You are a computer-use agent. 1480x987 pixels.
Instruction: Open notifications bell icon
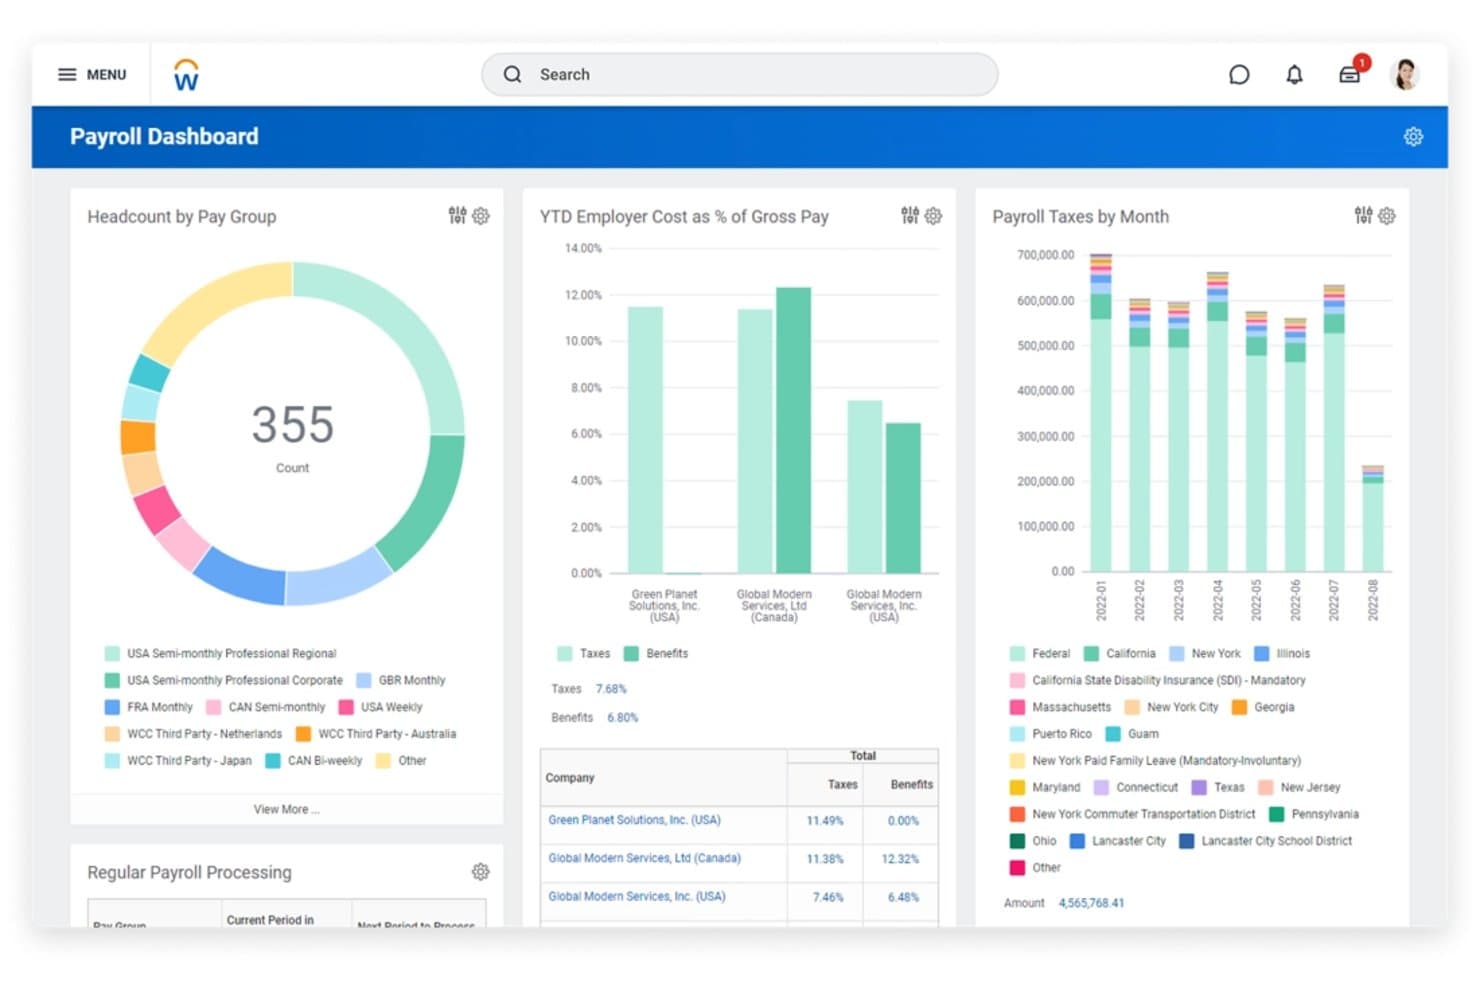(x=1294, y=75)
